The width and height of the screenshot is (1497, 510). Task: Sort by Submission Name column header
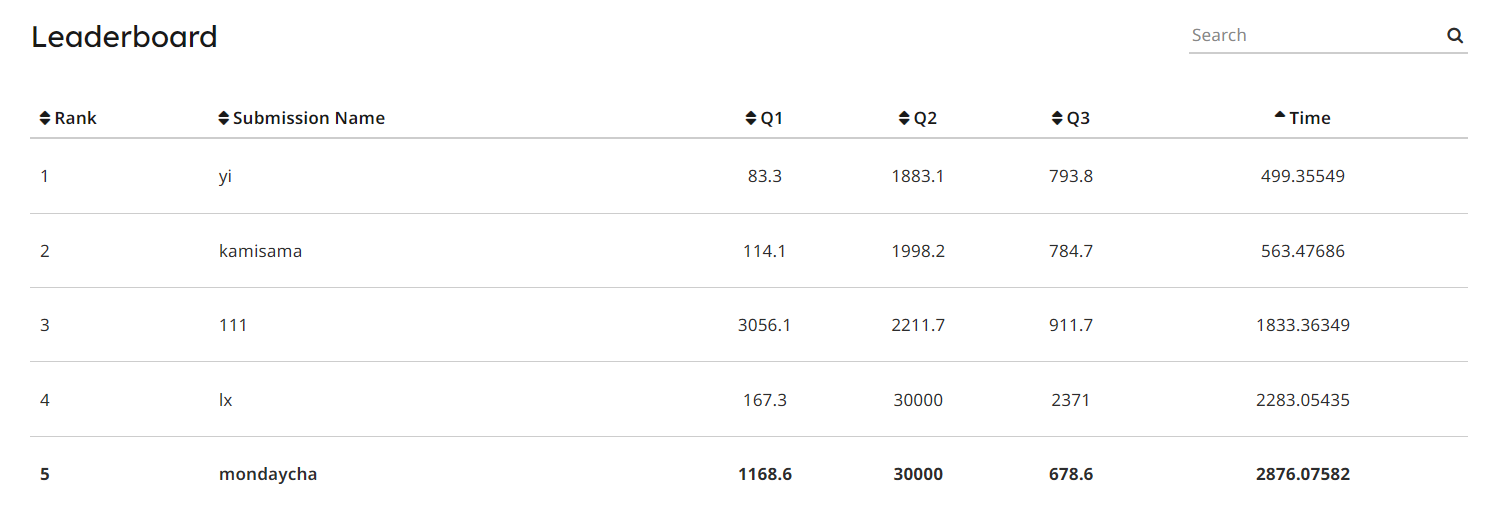click(x=309, y=118)
